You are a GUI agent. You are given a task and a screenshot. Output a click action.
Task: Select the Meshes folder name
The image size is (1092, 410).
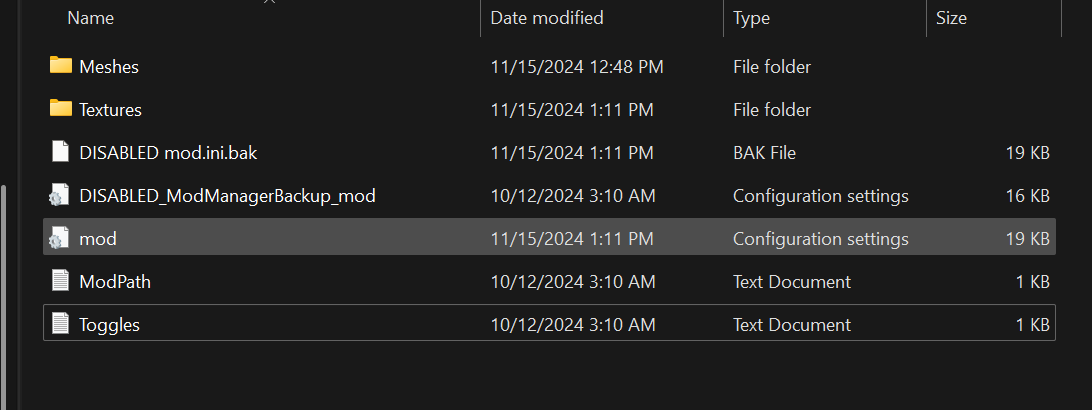coord(109,67)
